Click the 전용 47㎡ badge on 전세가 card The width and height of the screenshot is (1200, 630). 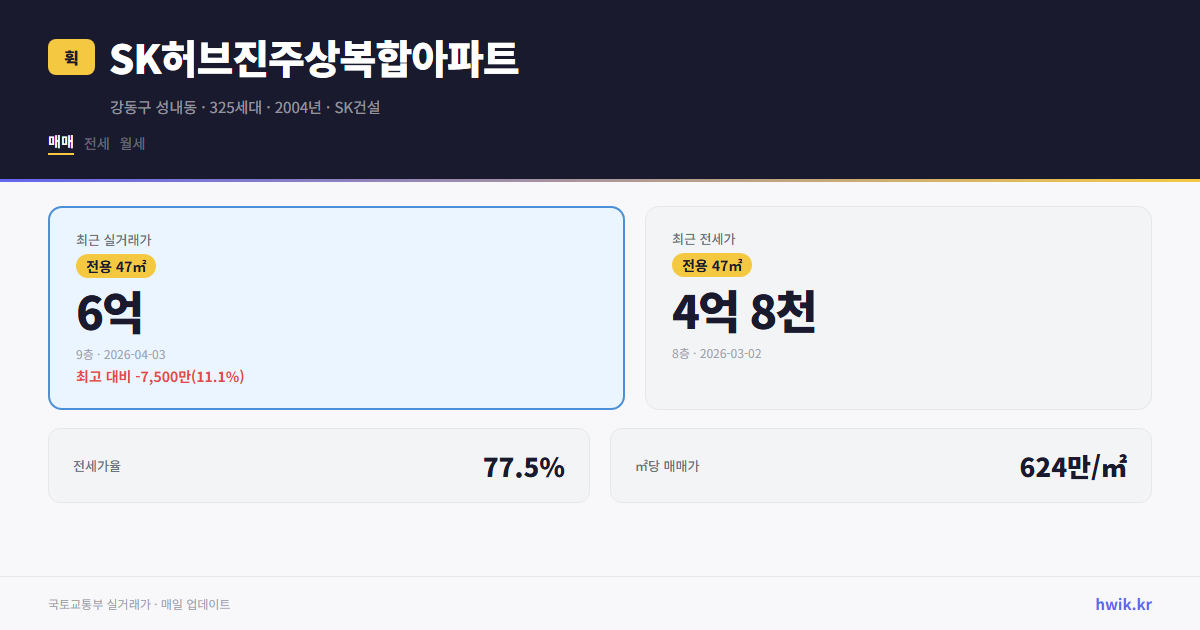[x=713, y=266]
